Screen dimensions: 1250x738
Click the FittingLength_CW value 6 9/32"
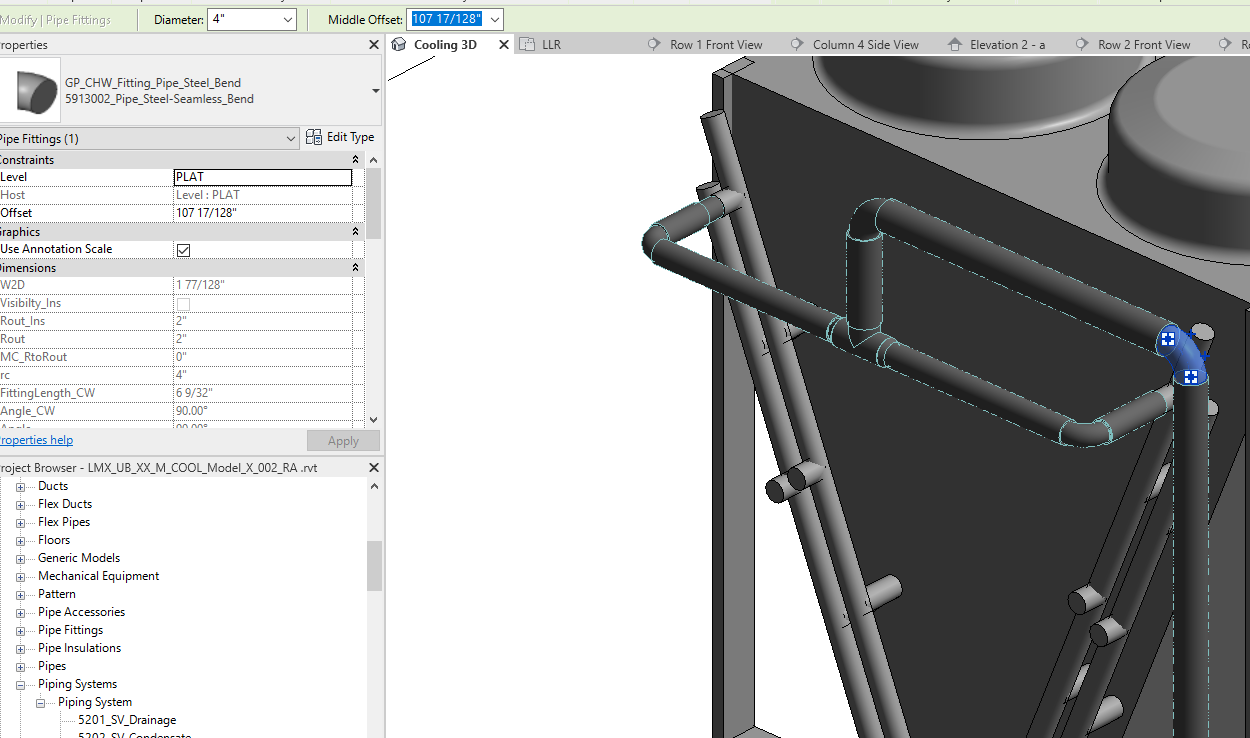263,393
